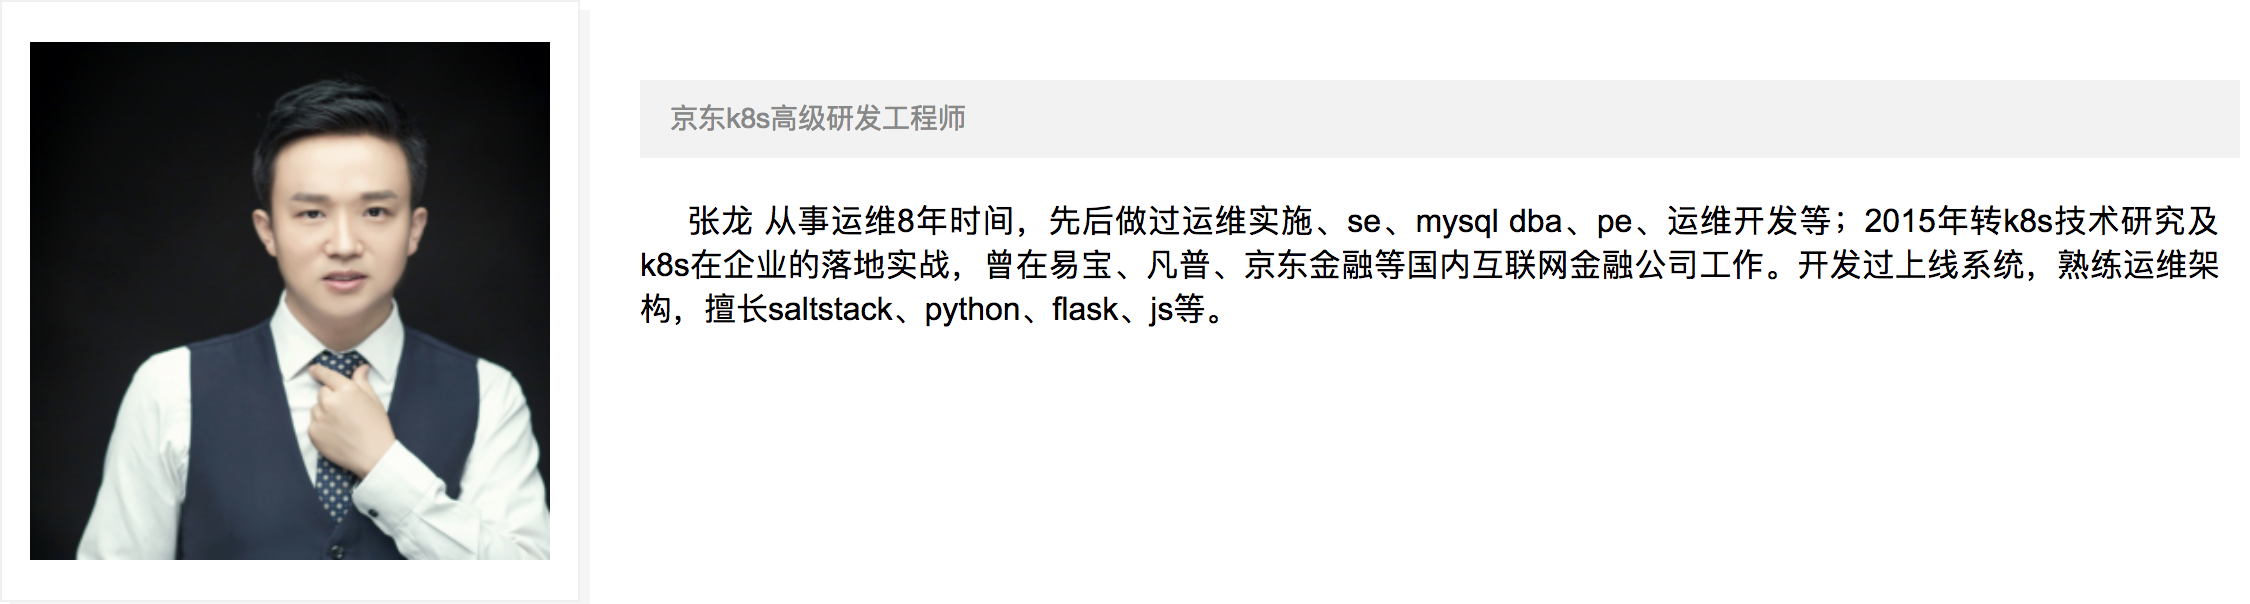Viewport: 2250px width, 604px height.
Task: Open the speaker portrait photo
Action: click(290, 300)
